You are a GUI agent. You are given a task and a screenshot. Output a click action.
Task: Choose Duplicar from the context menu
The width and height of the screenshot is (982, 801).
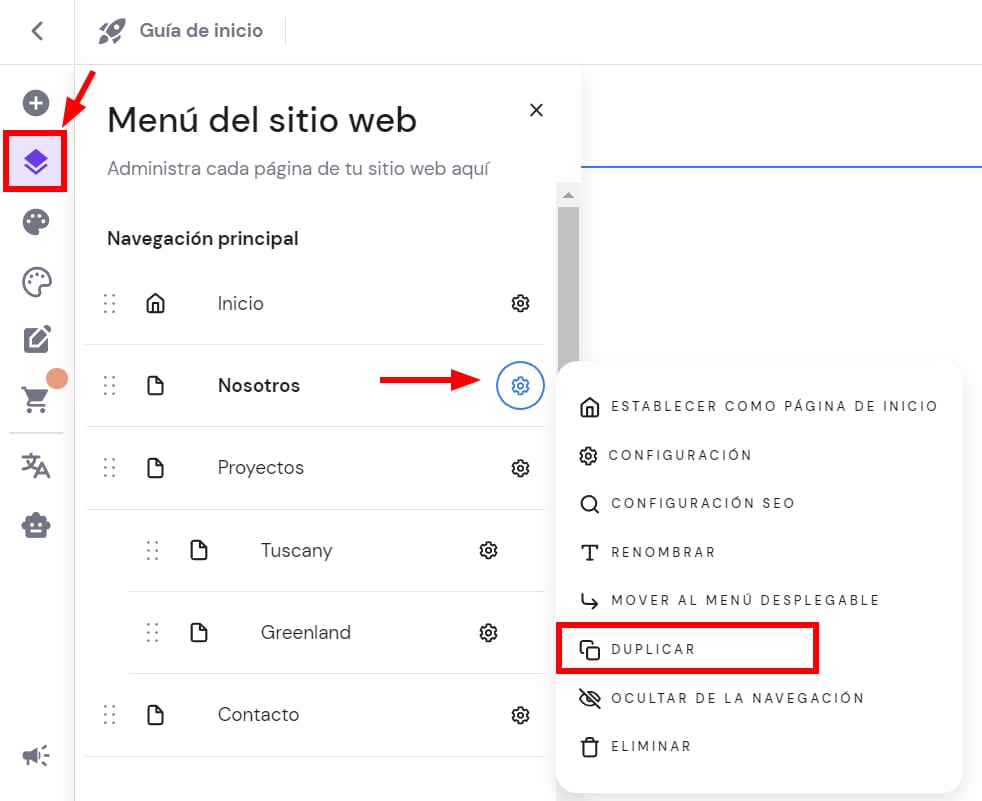(653, 650)
